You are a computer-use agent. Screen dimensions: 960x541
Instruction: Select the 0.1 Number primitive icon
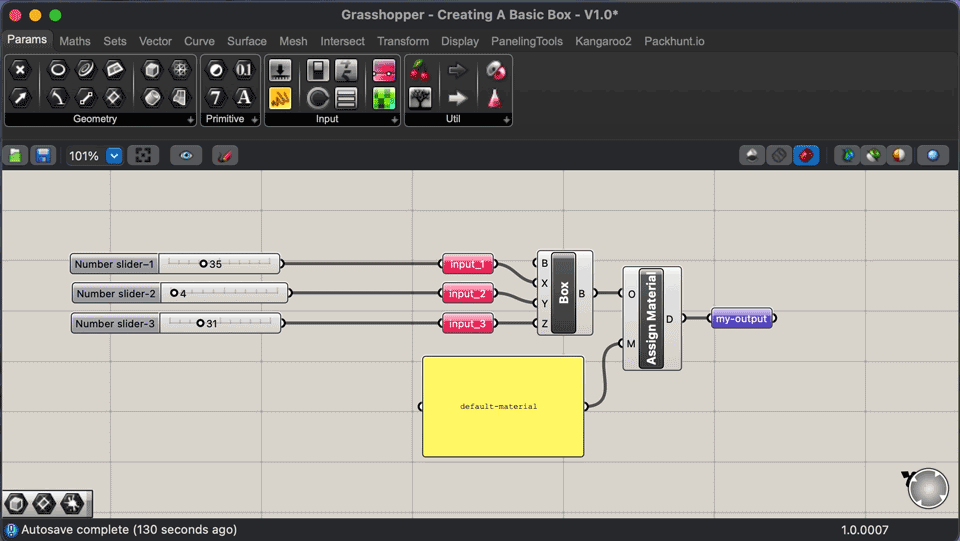[x=244, y=70]
